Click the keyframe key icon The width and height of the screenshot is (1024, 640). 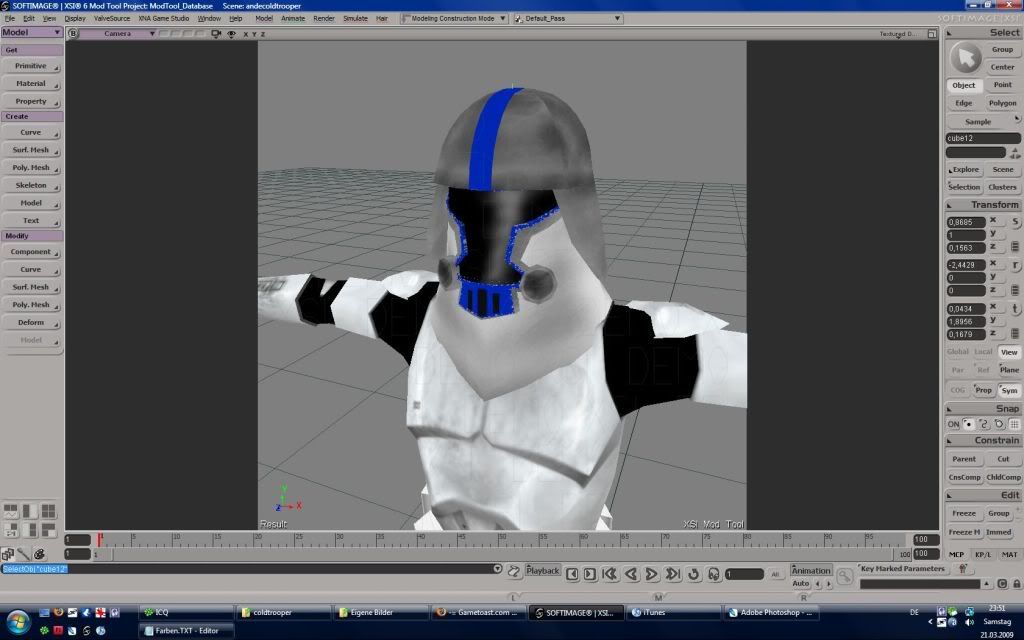[x=844, y=576]
